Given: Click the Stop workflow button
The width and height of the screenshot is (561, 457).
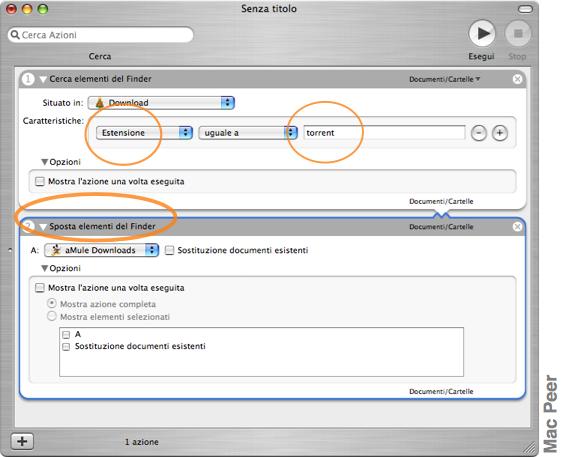Looking at the screenshot, I should click(518, 34).
